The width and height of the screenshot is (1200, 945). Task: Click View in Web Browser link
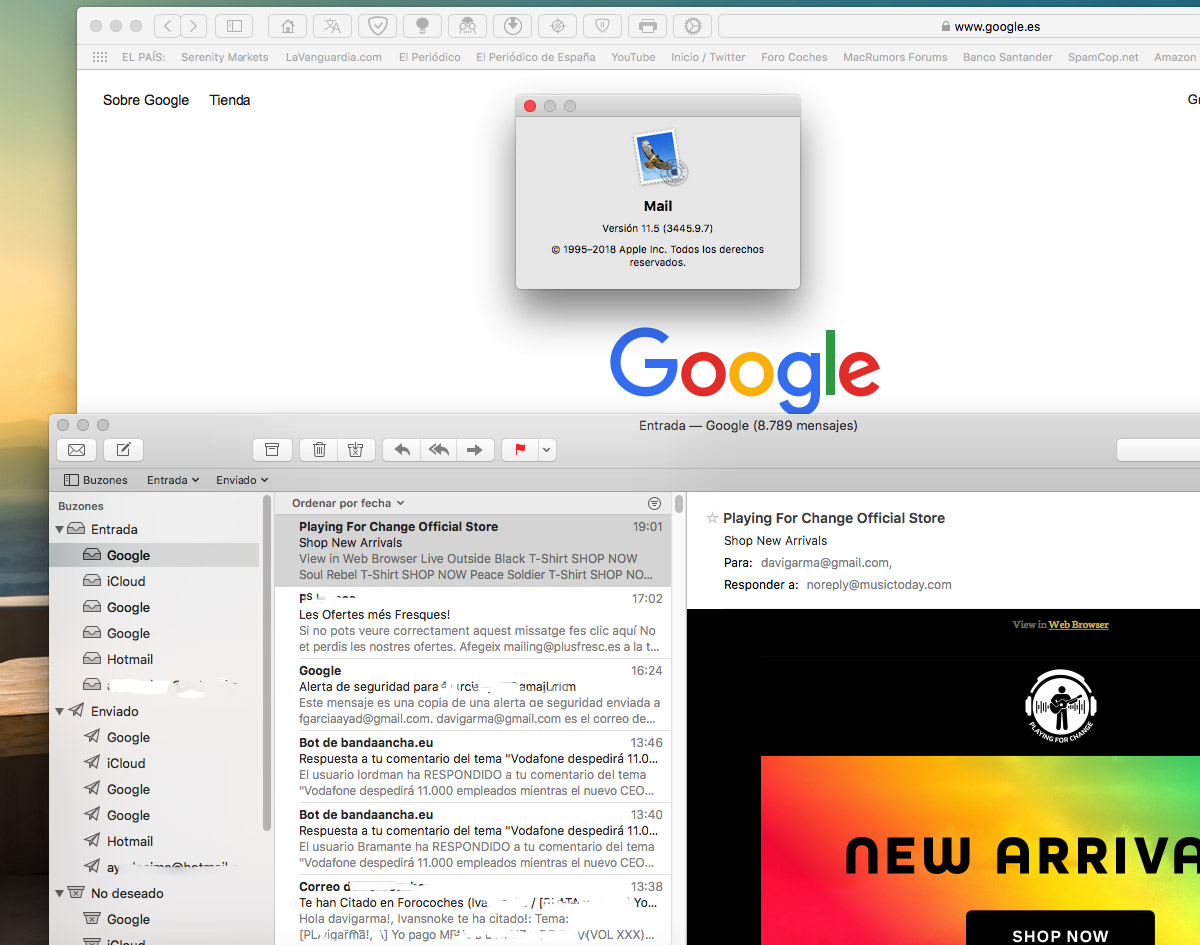(x=1078, y=624)
